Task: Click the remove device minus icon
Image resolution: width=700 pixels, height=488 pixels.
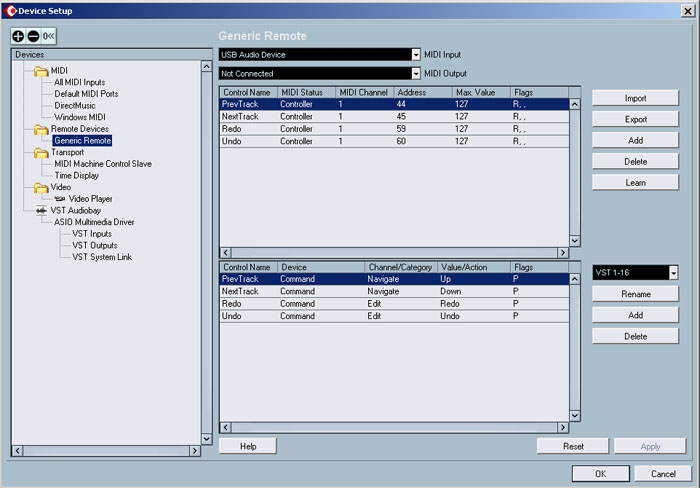Action: (x=33, y=36)
